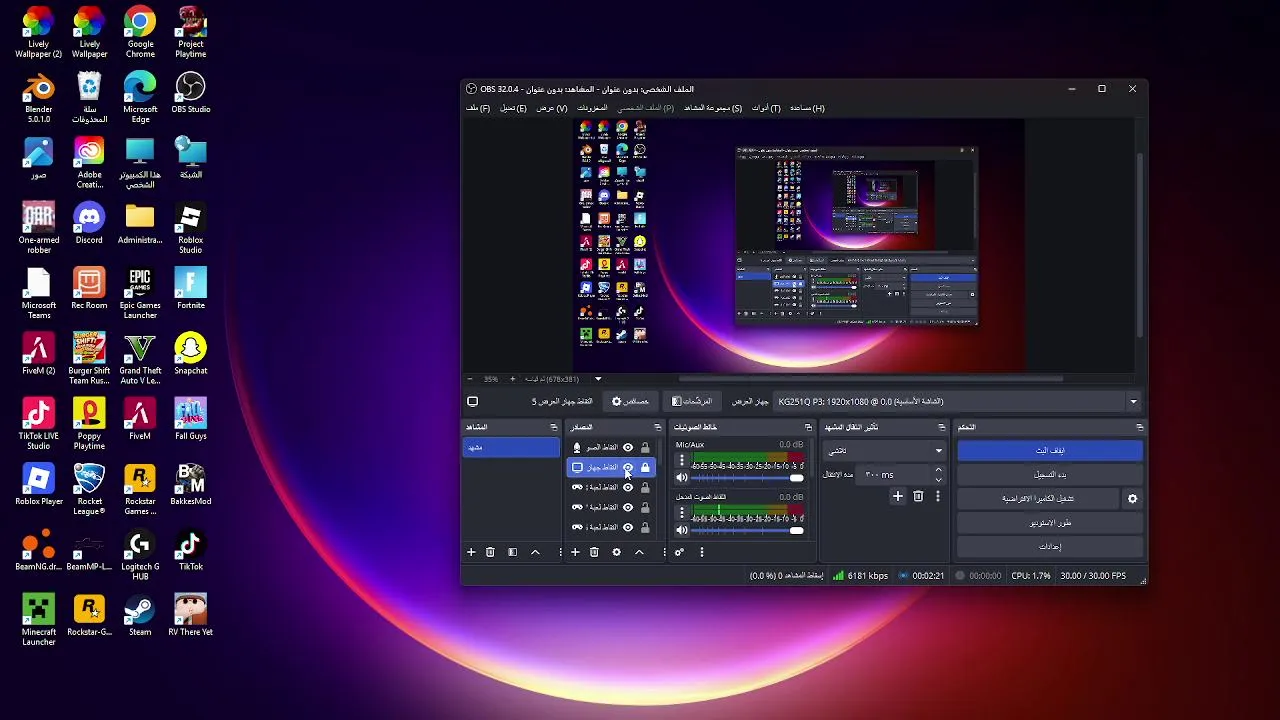Open Steam desktop shortcut
Screen dimensions: 1280x720
[x=140, y=614]
